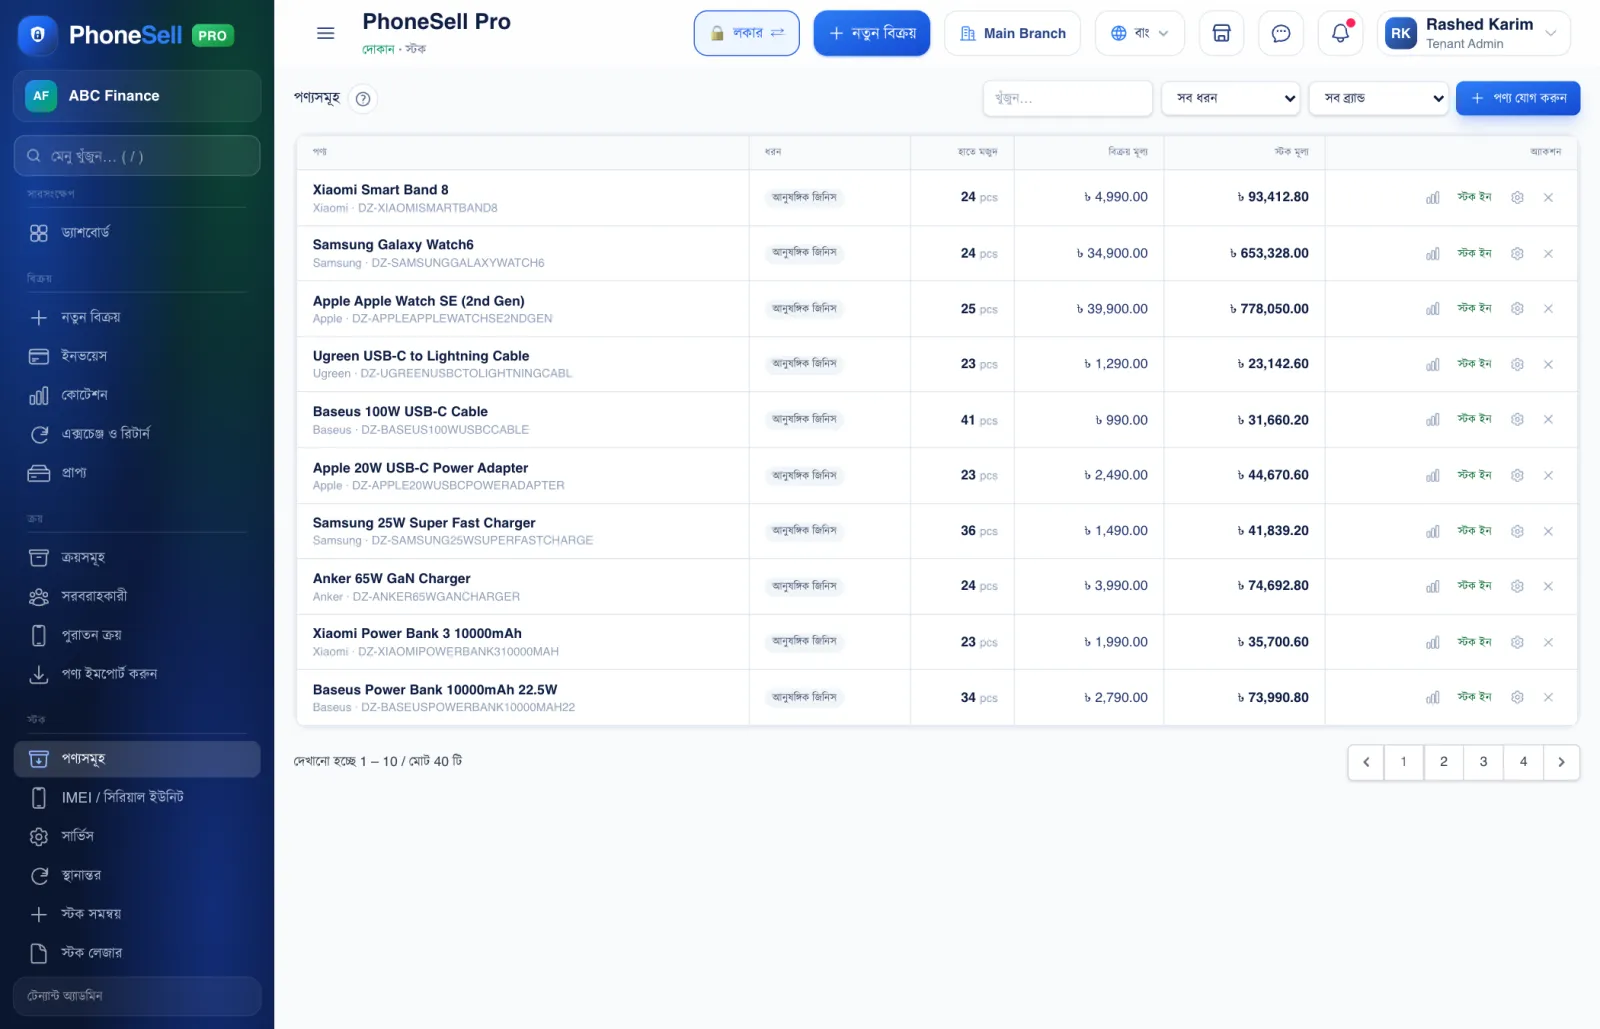The image size is (1600, 1029).
Task: Open the Main Branch selector
Action: (1012, 33)
